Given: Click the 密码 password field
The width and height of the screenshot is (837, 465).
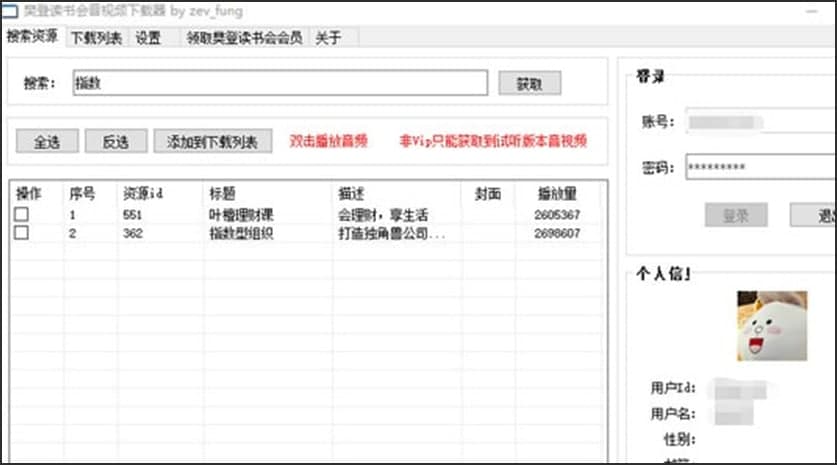Looking at the screenshot, I should tap(761, 167).
